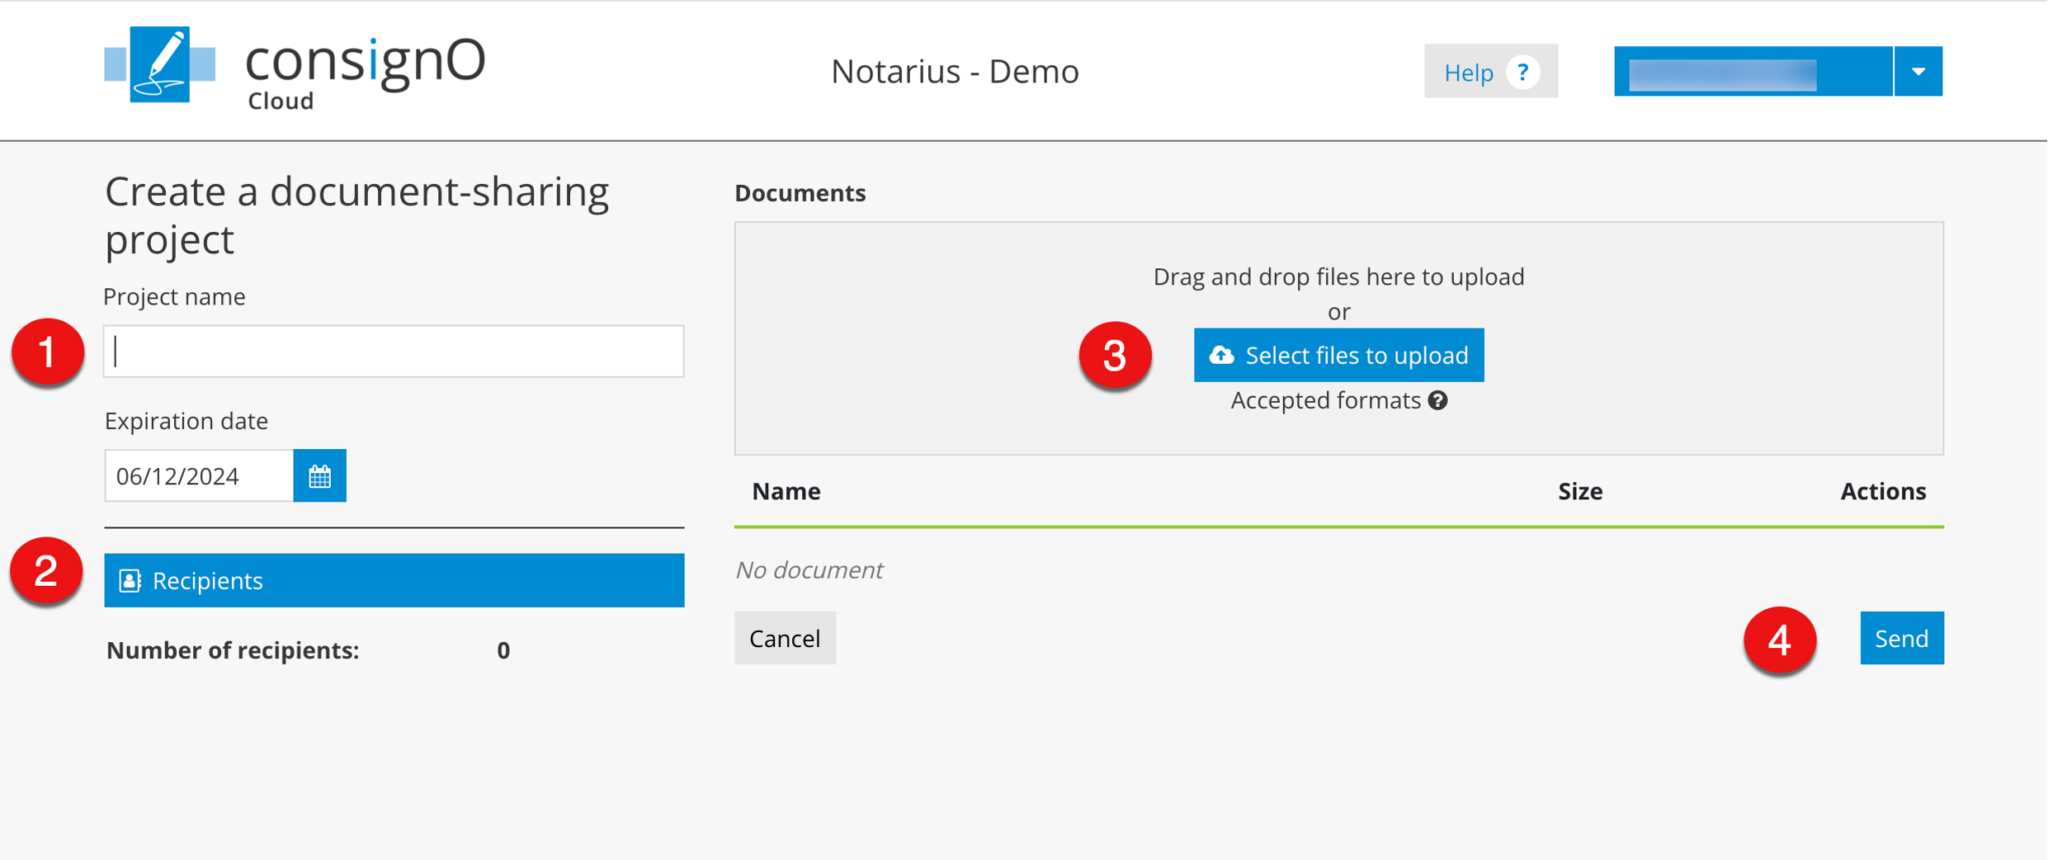Image resolution: width=2048 pixels, height=860 pixels.
Task: Cancel the document-sharing project
Action: pyautogui.click(x=785, y=638)
